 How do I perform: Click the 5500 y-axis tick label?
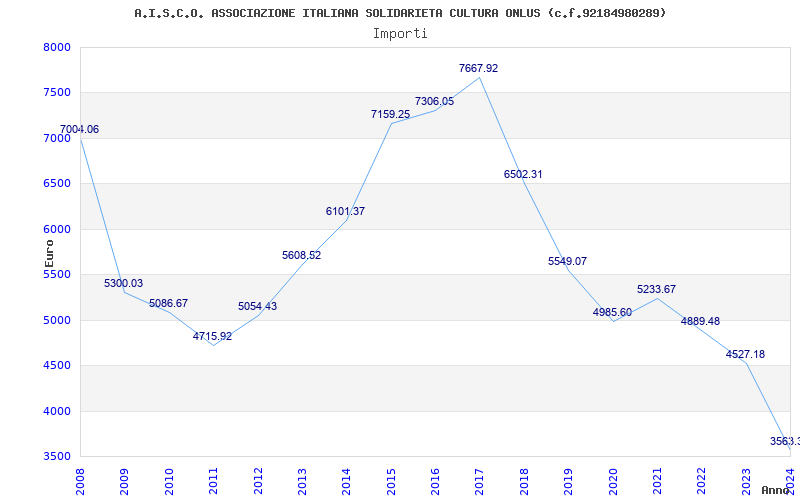pyautogui.click(x=57, y=274)
